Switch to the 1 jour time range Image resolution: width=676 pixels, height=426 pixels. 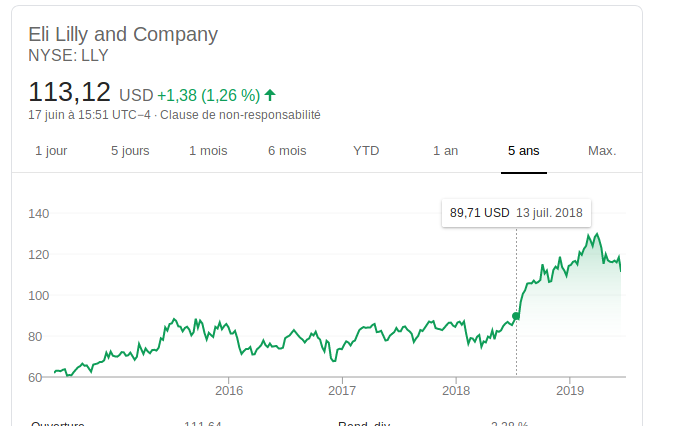[x=51, y=151]
